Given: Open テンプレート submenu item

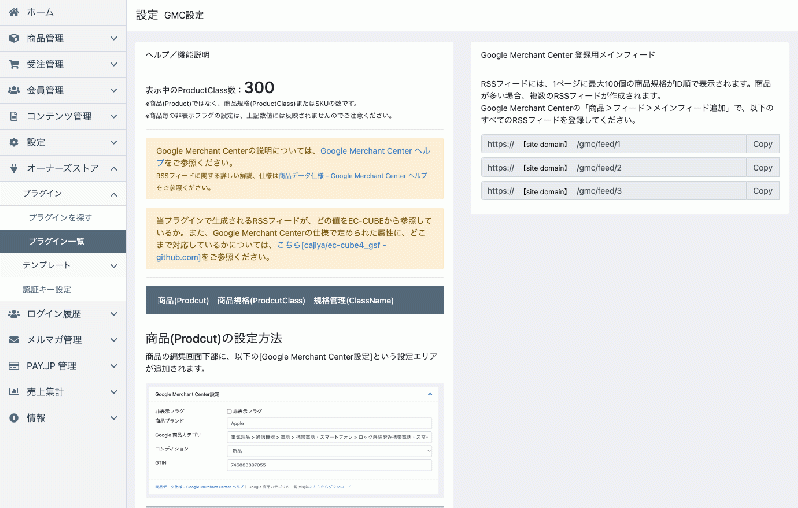Looking at the screenshot, I should (x=63, y=265).
